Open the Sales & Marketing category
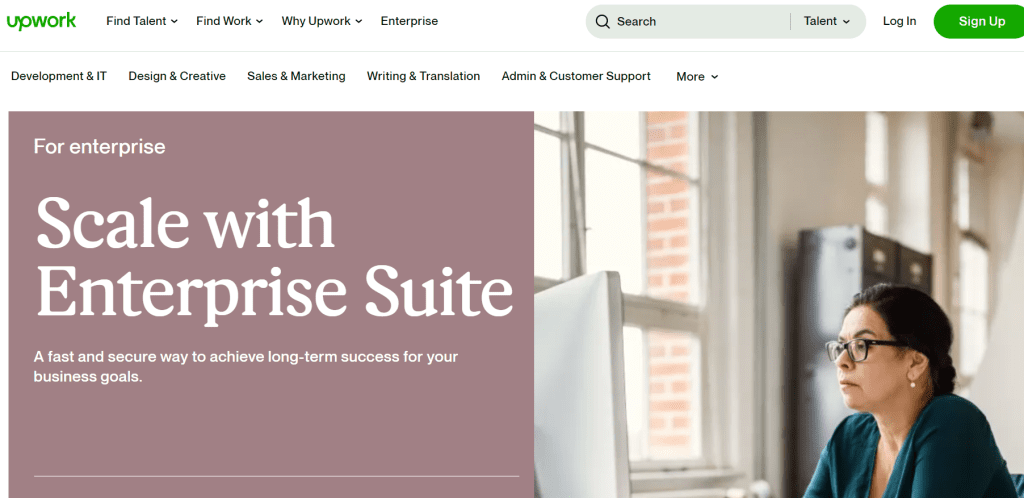This screenshot has width=1024, height=498. (x=296, y=76)
